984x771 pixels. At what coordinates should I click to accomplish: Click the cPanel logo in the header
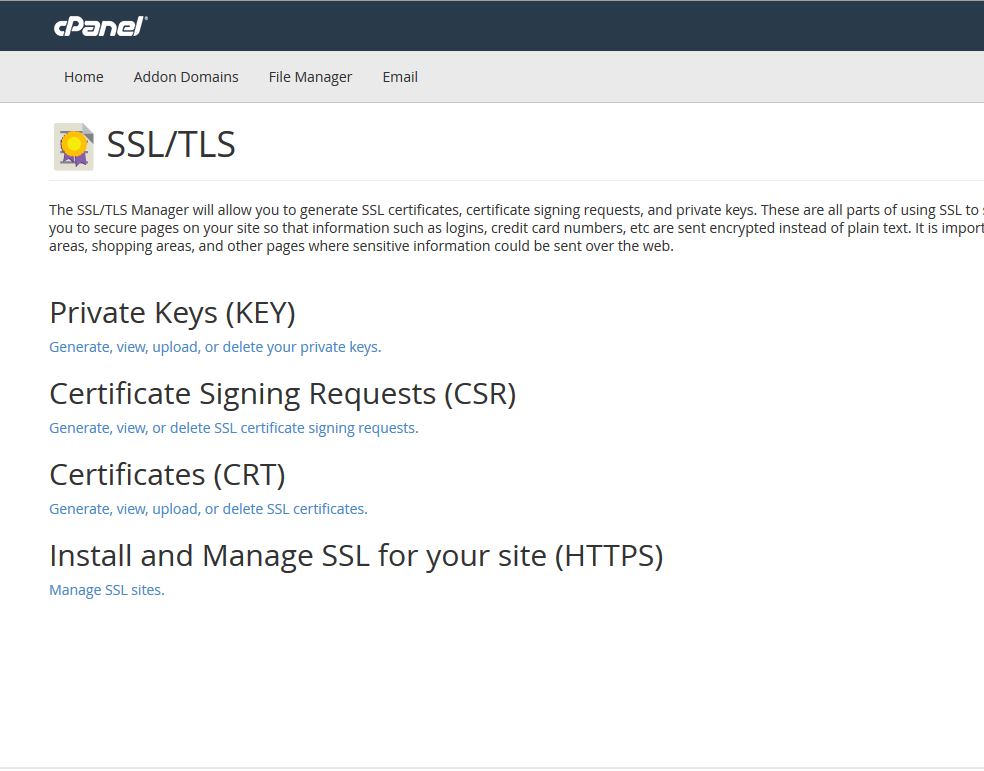[98, 26]
